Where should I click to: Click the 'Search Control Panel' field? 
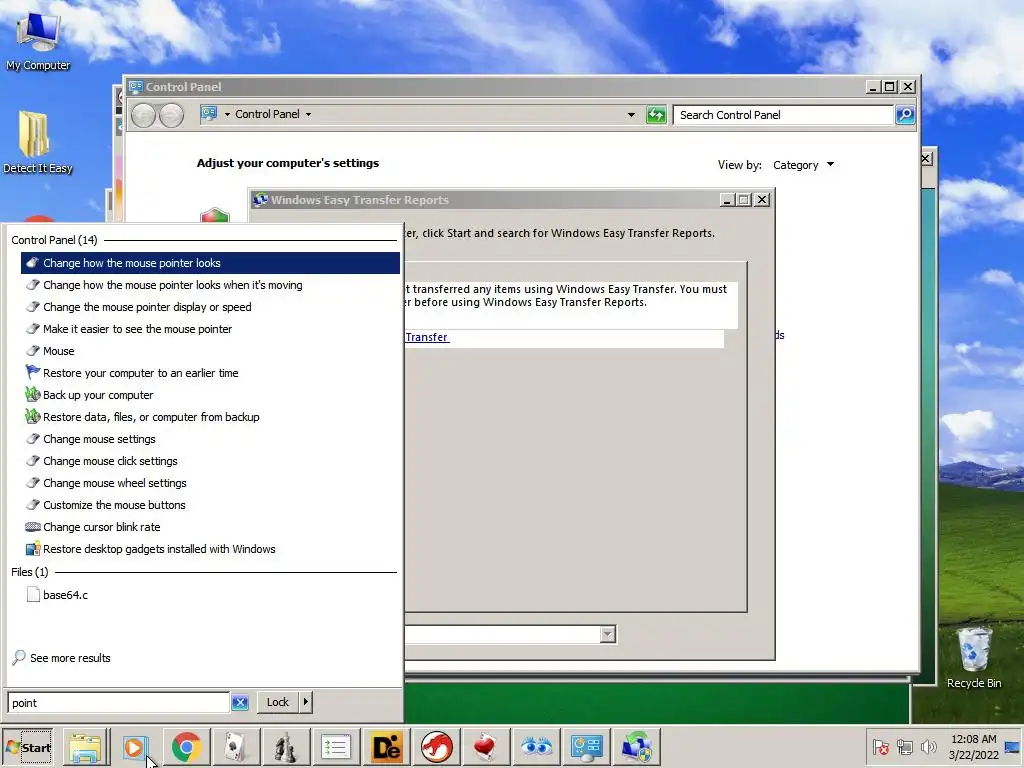[x=783, y=115]
